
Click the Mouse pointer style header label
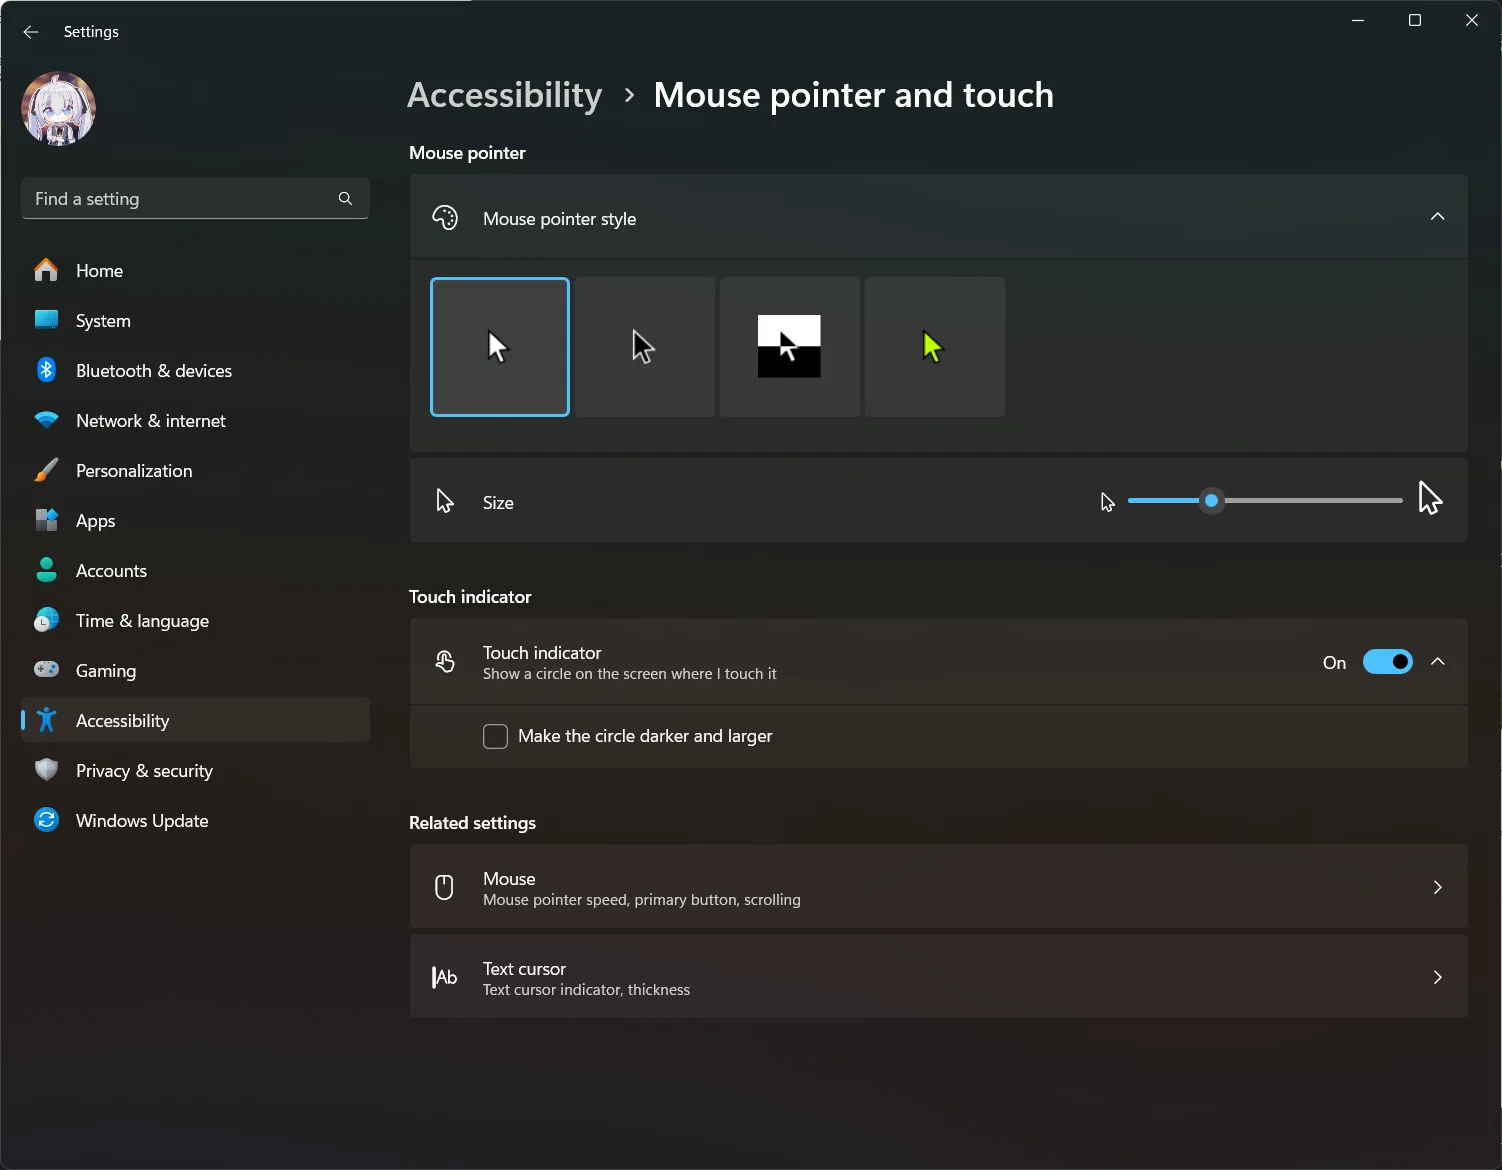click(559, 218)
